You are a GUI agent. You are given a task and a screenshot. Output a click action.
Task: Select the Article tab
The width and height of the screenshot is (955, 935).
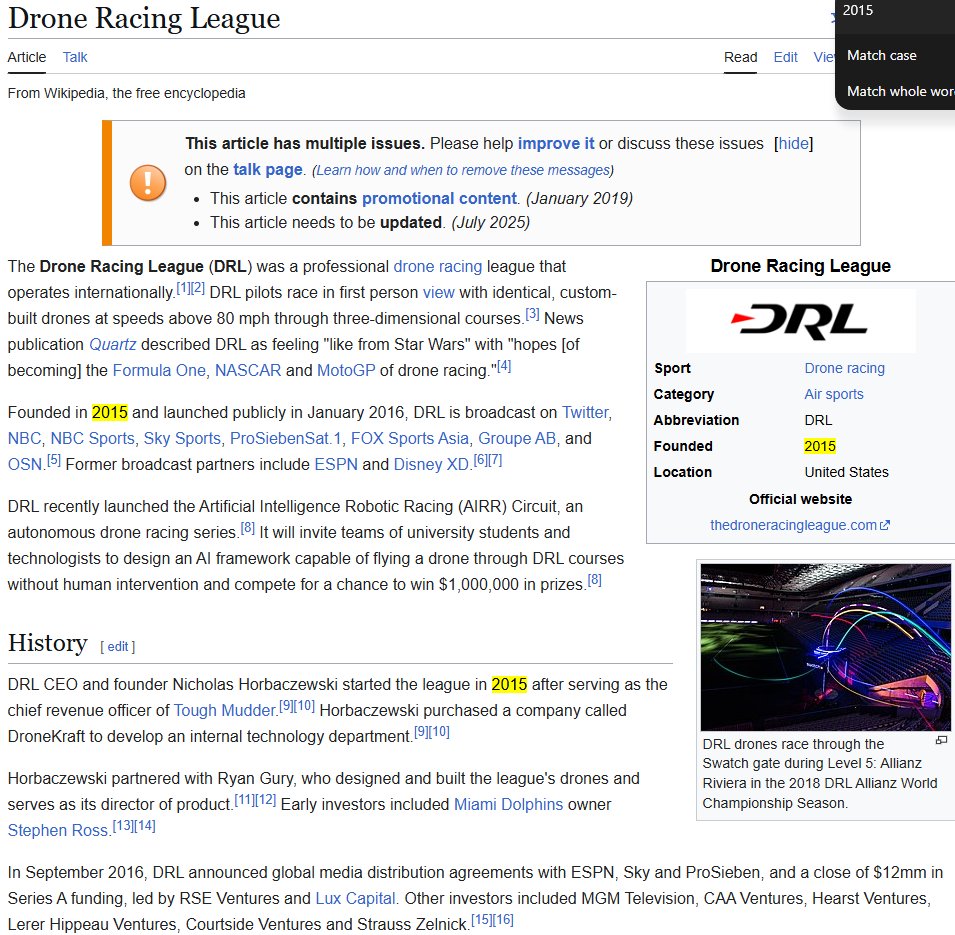click(x=27, y=57)
